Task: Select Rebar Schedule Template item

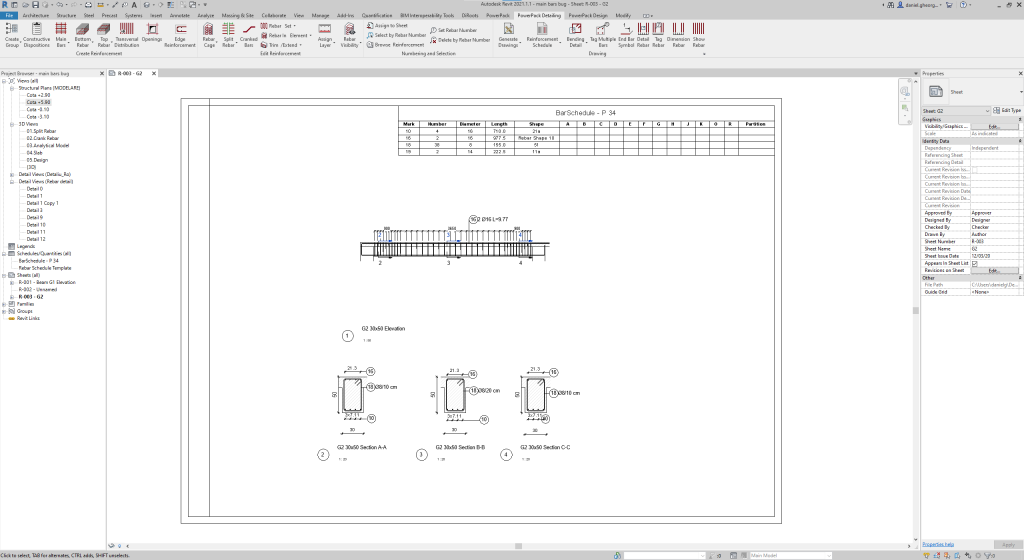Action: pos(45,268)
